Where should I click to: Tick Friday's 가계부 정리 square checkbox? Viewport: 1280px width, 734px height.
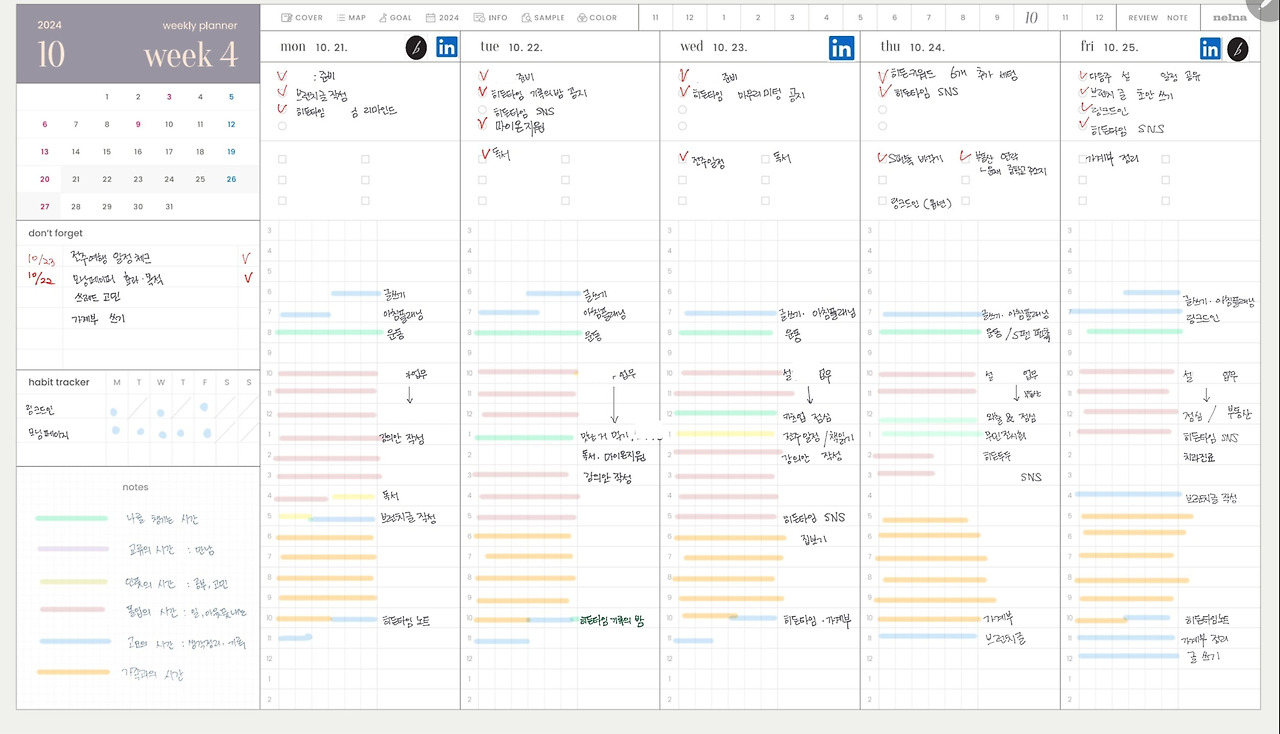point(1082,159)
